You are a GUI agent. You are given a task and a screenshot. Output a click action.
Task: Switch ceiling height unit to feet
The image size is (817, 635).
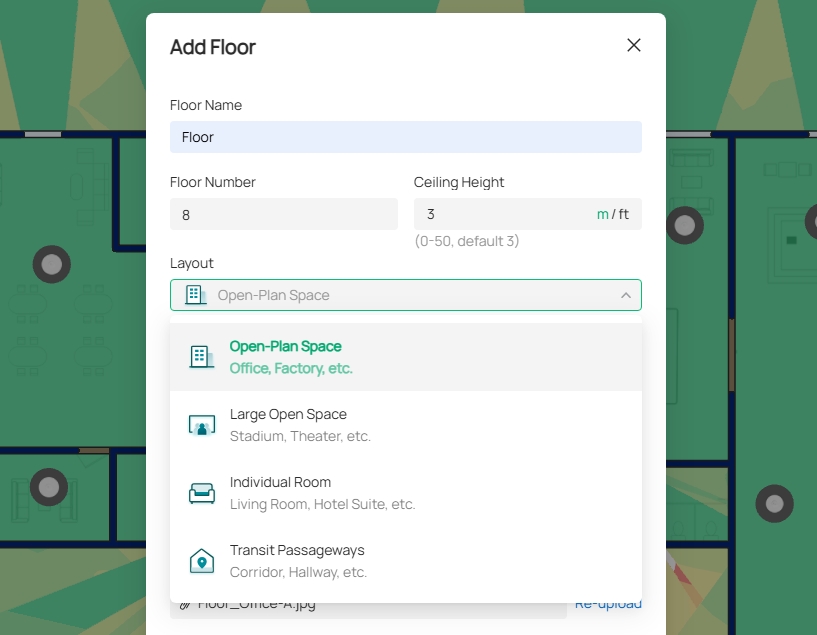(x=623, y=214)
